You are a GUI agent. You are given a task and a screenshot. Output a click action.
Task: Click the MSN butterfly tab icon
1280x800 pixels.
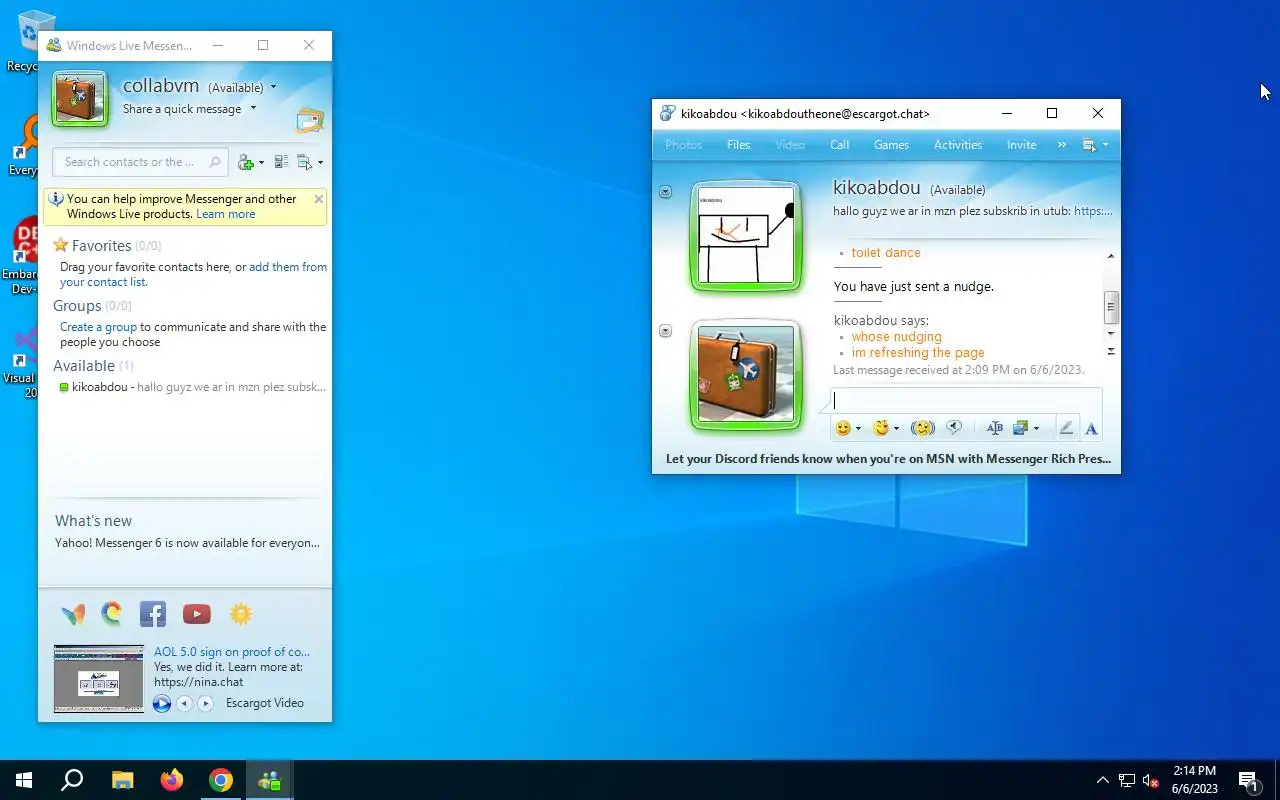(73, 614)
